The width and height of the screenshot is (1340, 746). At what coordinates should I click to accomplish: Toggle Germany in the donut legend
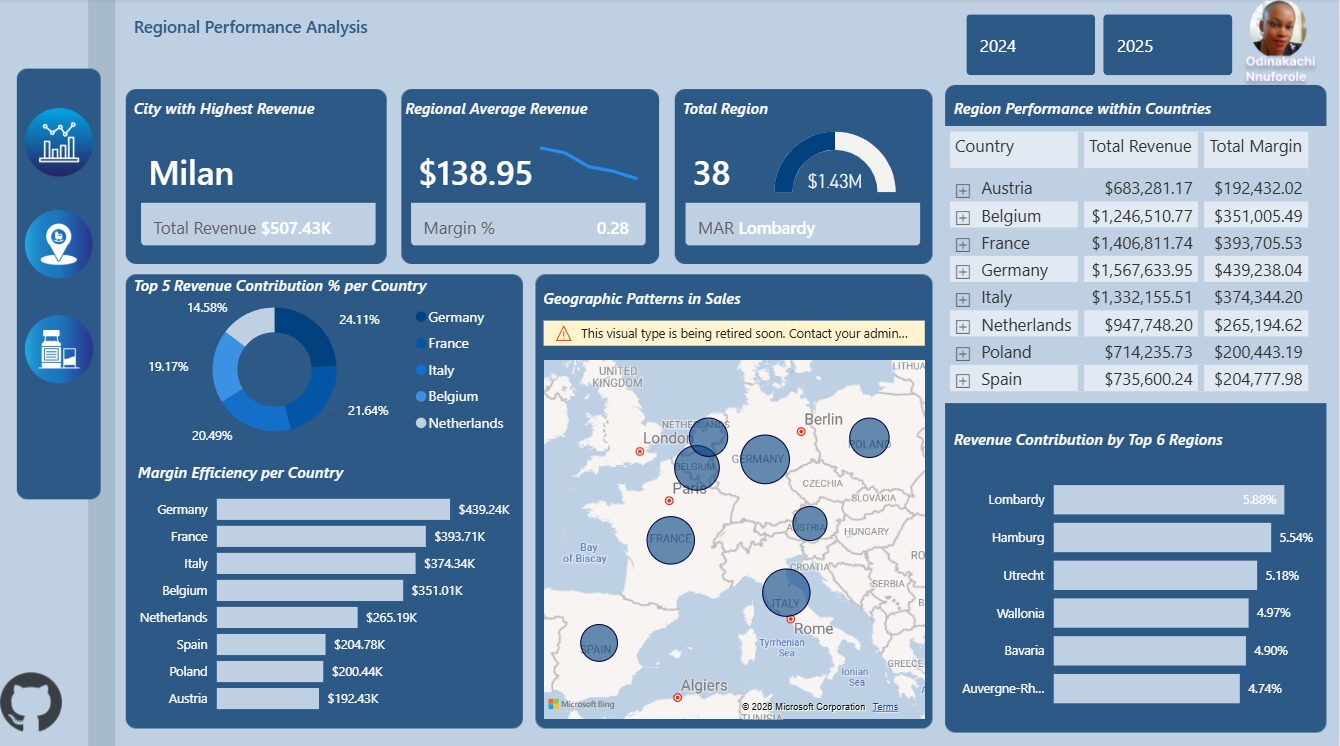tap(455, 317)
